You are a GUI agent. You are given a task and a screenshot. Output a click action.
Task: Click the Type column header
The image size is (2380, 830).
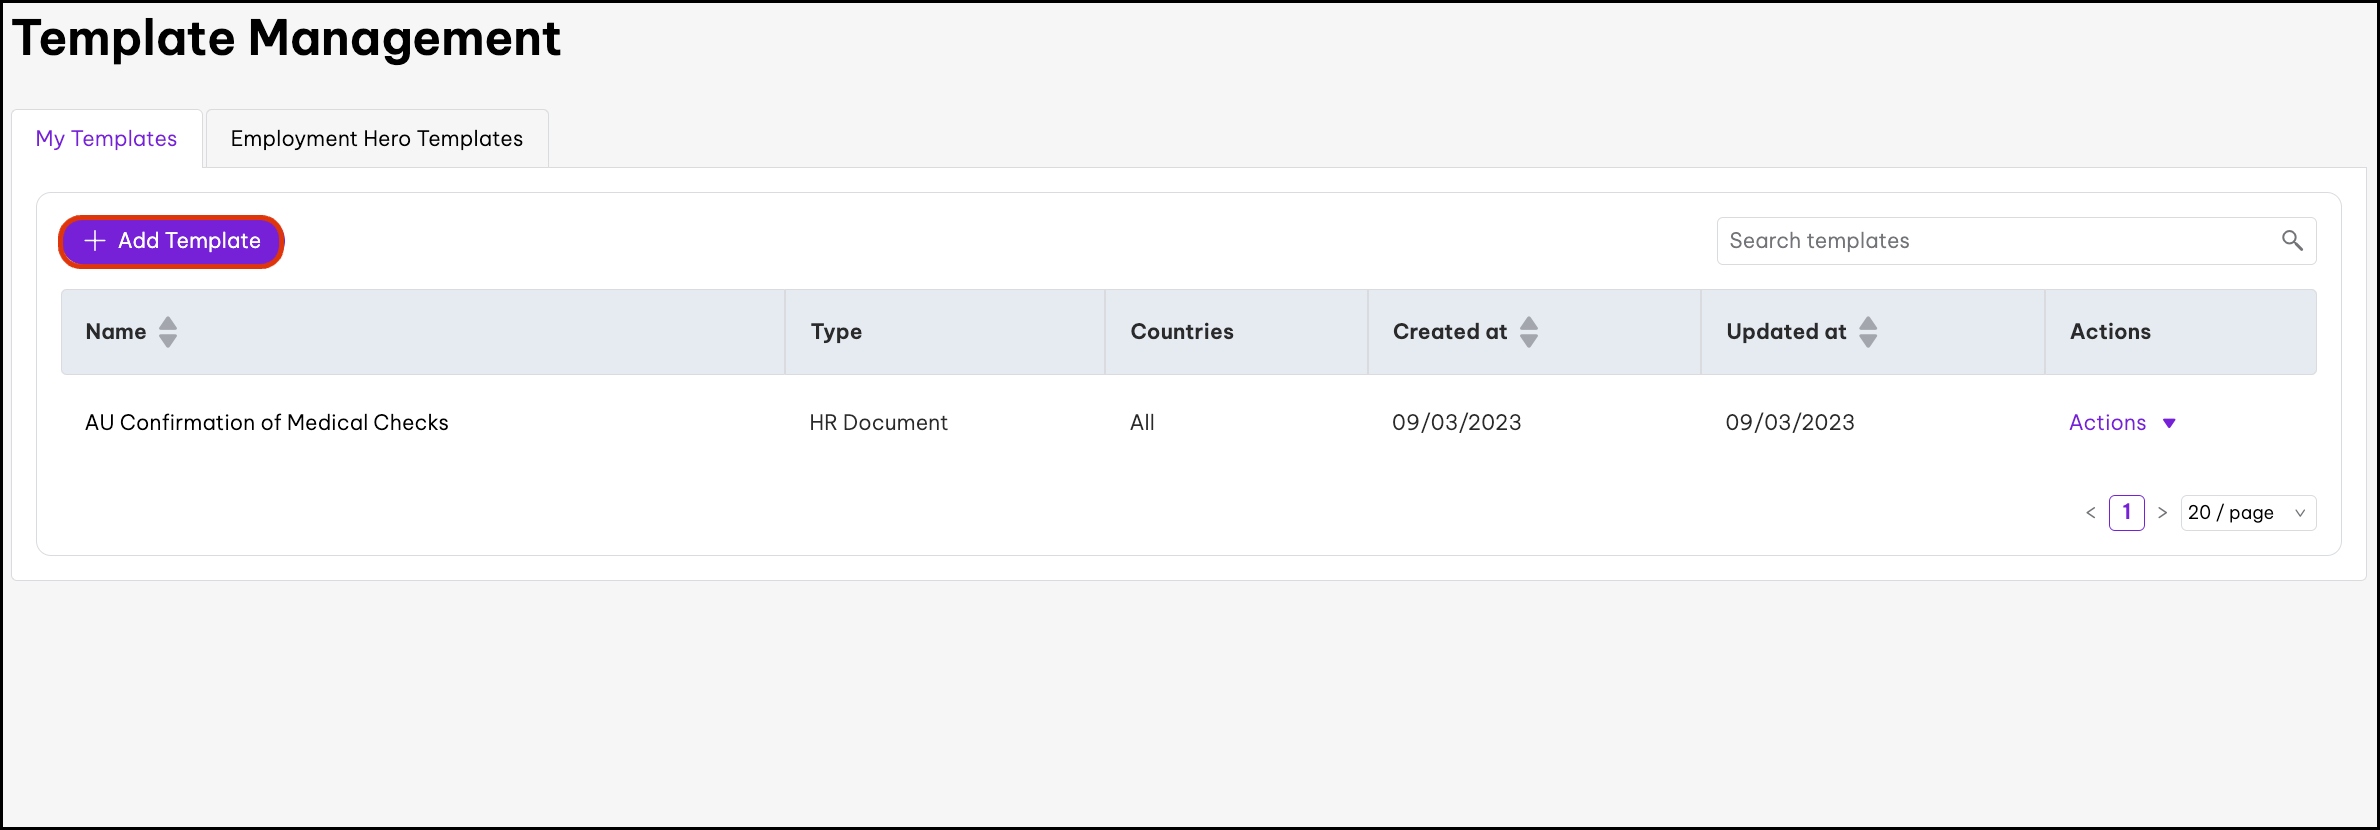tap(836, 332)
